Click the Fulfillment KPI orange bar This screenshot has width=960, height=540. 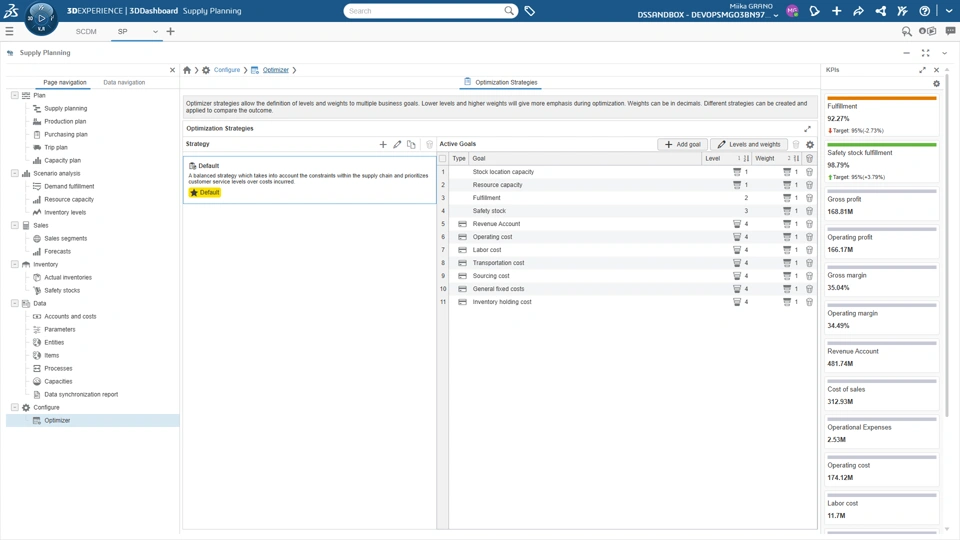(x=882, y=98)
